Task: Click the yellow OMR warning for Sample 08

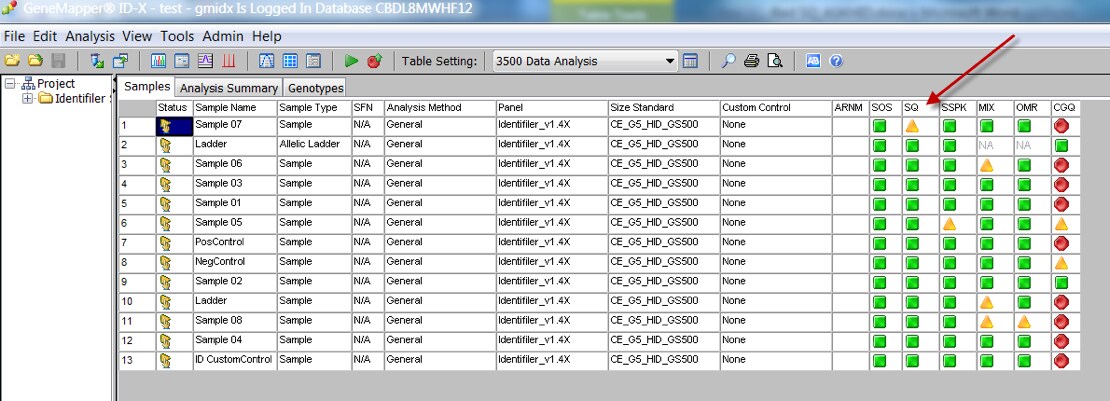Action: (1024, 322)
